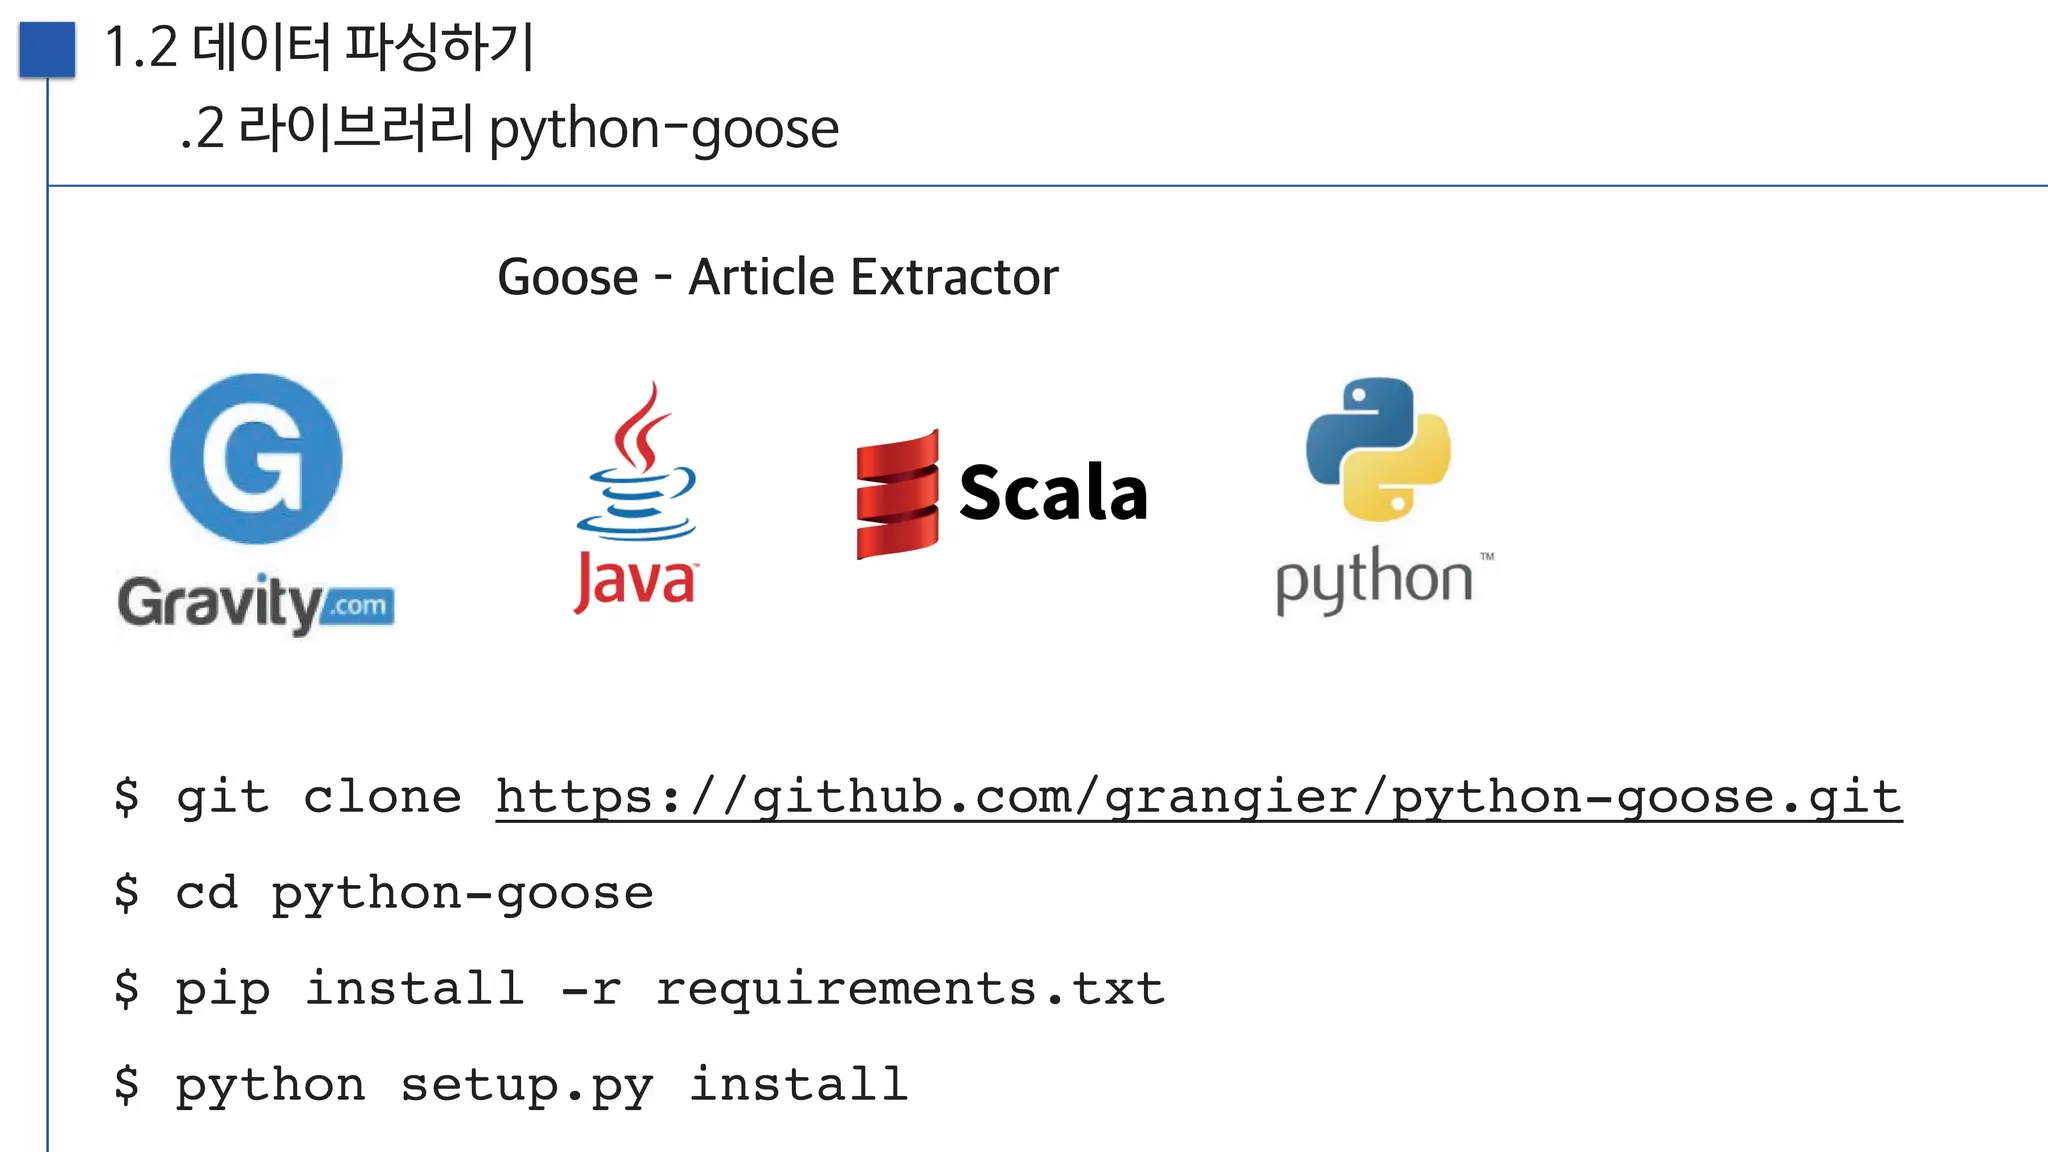Click the "Goose - Article Extractor" heading
Screen dimensions: 2048x1152
tap(777, 277)
